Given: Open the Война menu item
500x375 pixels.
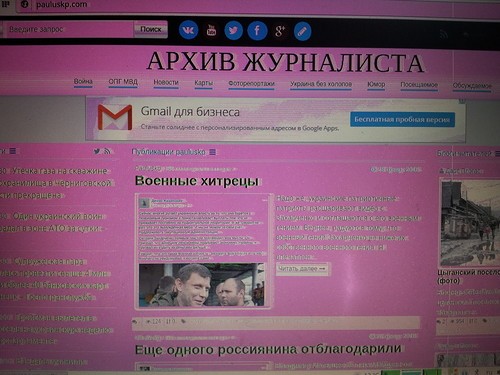Looking at the screenshot, I should [x=83, y=82].
